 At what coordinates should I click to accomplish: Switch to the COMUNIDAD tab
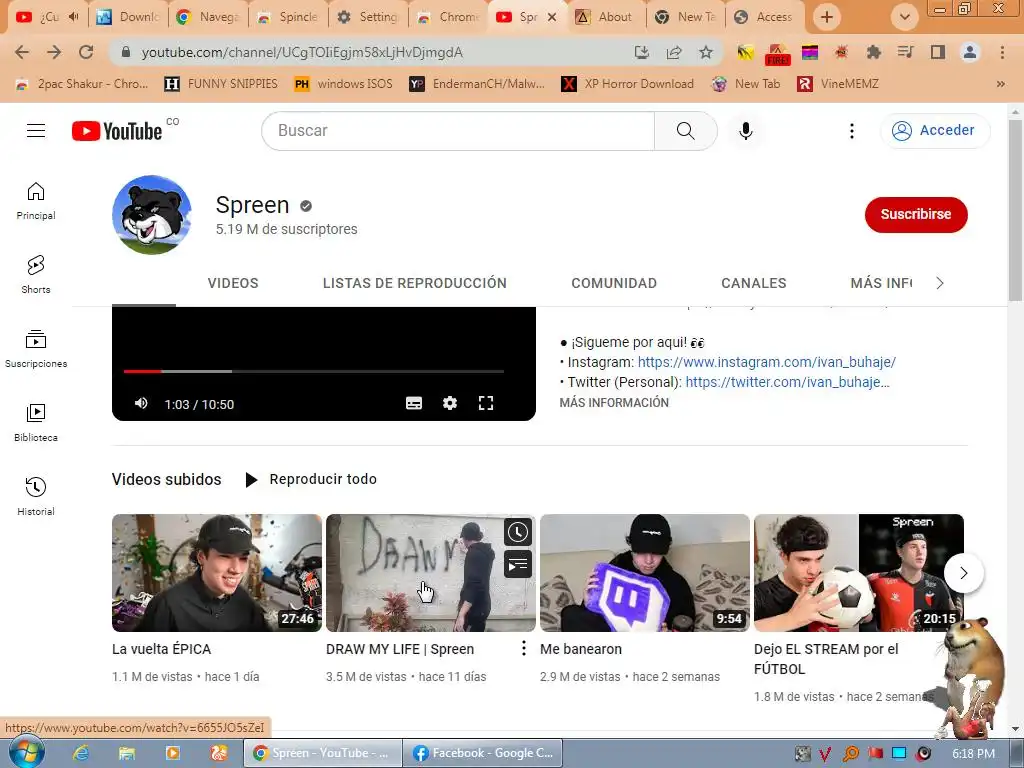[614, 283]
